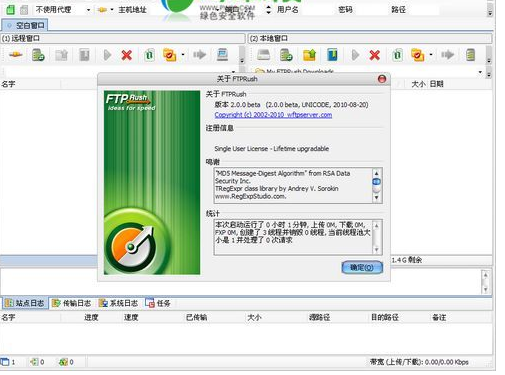The image size is (505, 375).
Task: Open the 站点日志 tab
Action: pyautogui.click(x=25, y=303)
